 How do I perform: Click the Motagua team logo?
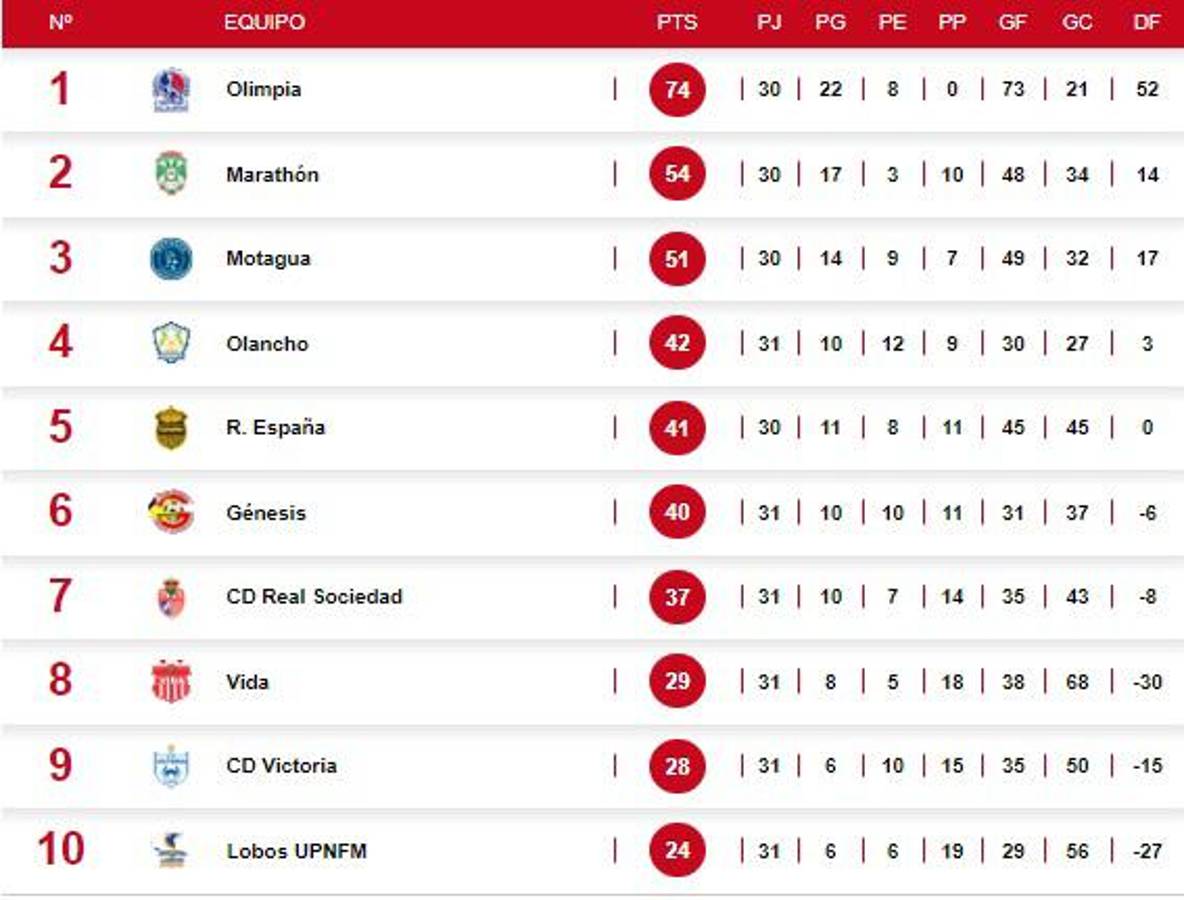point(171,259)
